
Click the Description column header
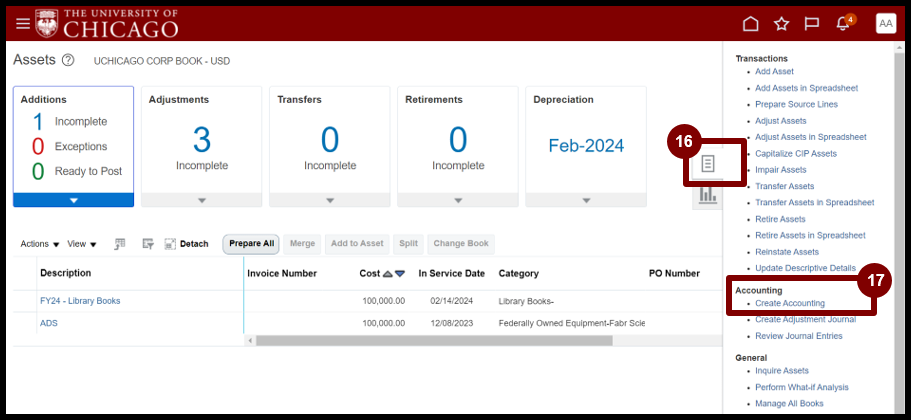[x=66, y=273]
